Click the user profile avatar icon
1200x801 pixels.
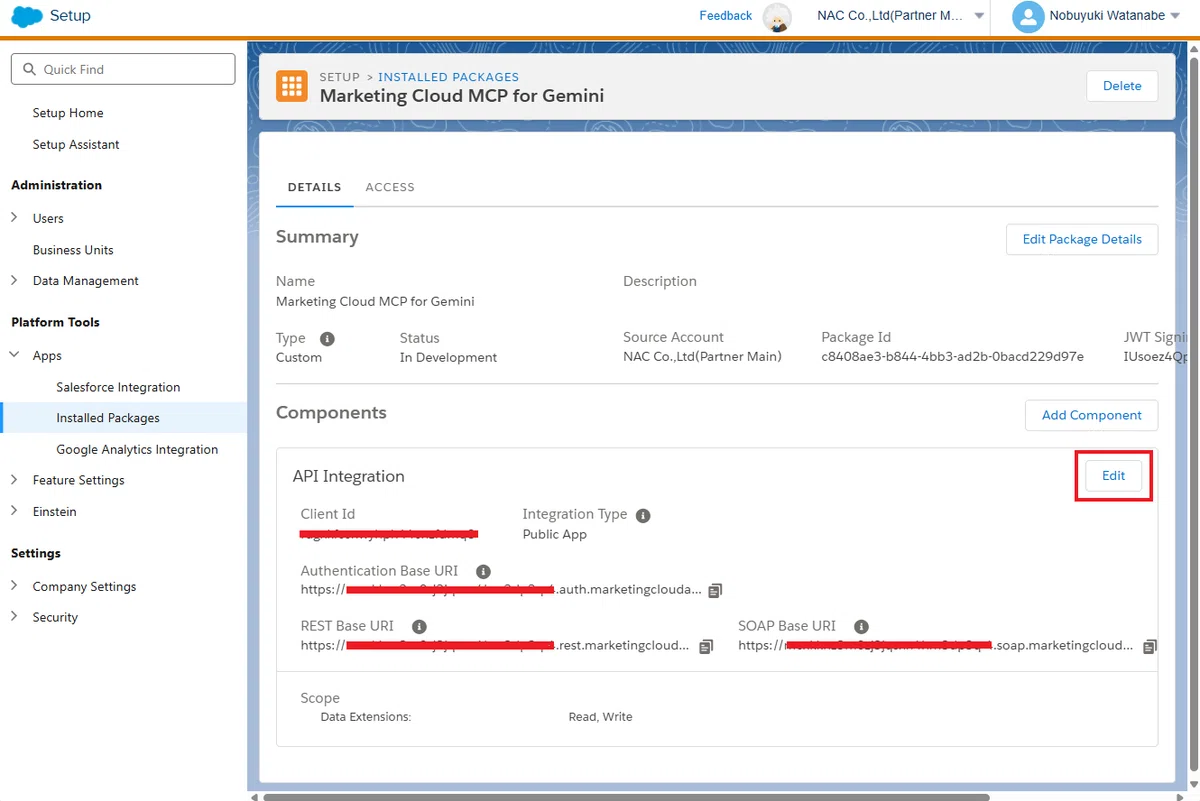1028,16
